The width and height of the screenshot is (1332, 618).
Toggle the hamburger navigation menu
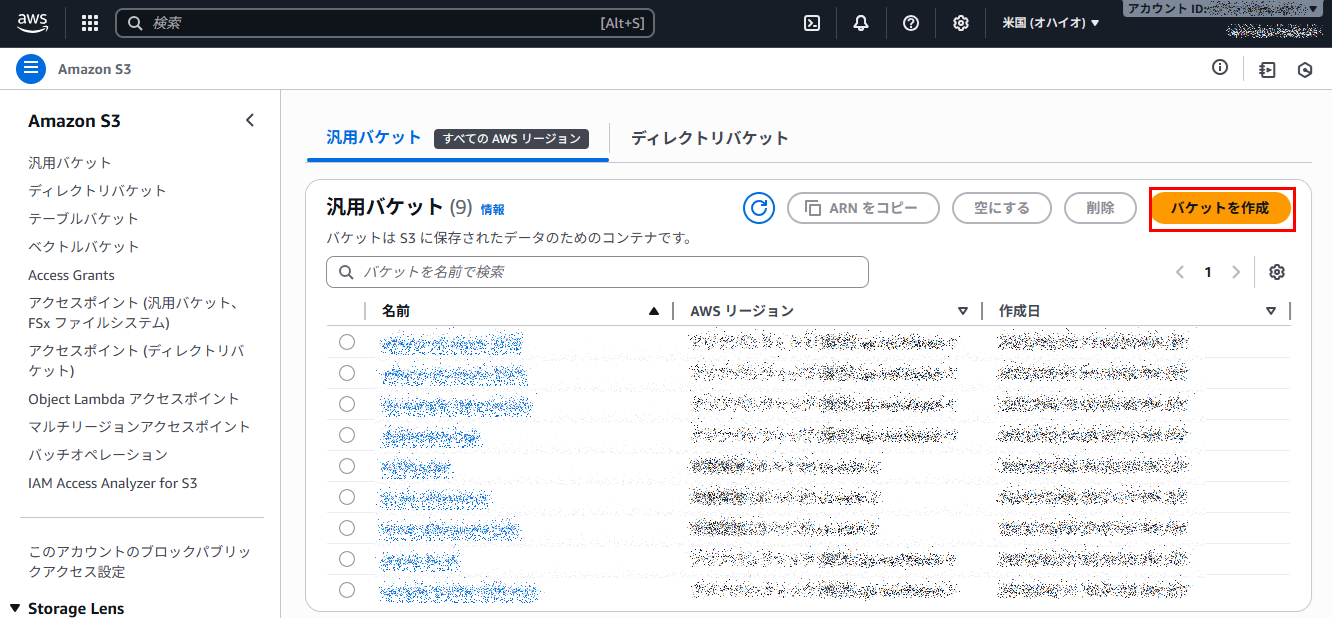point(31,69)
